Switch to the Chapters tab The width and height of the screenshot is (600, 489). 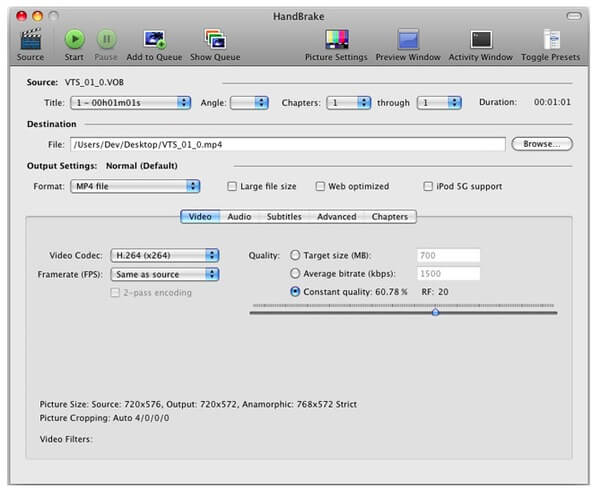390,217
